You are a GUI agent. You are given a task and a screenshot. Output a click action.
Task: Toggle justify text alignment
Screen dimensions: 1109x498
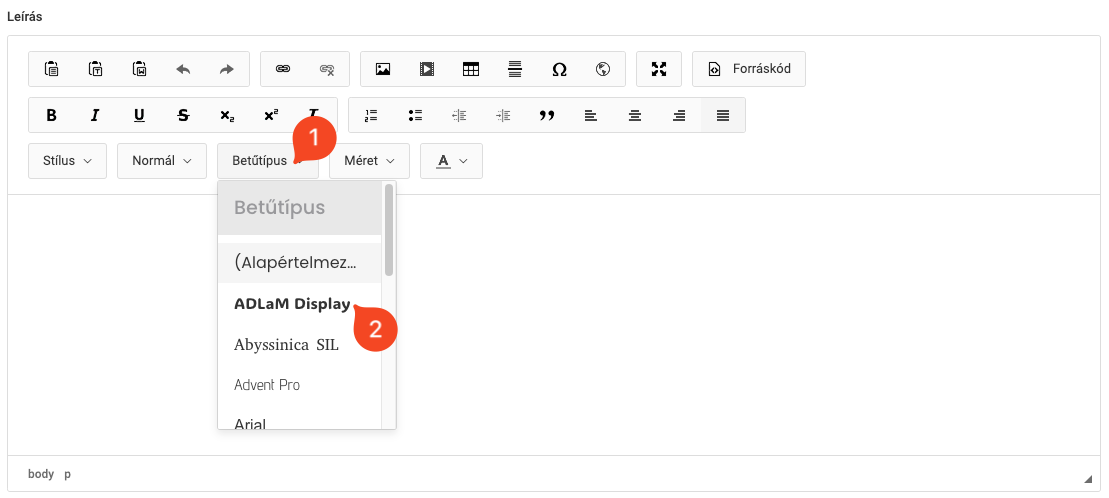[723, 115]
